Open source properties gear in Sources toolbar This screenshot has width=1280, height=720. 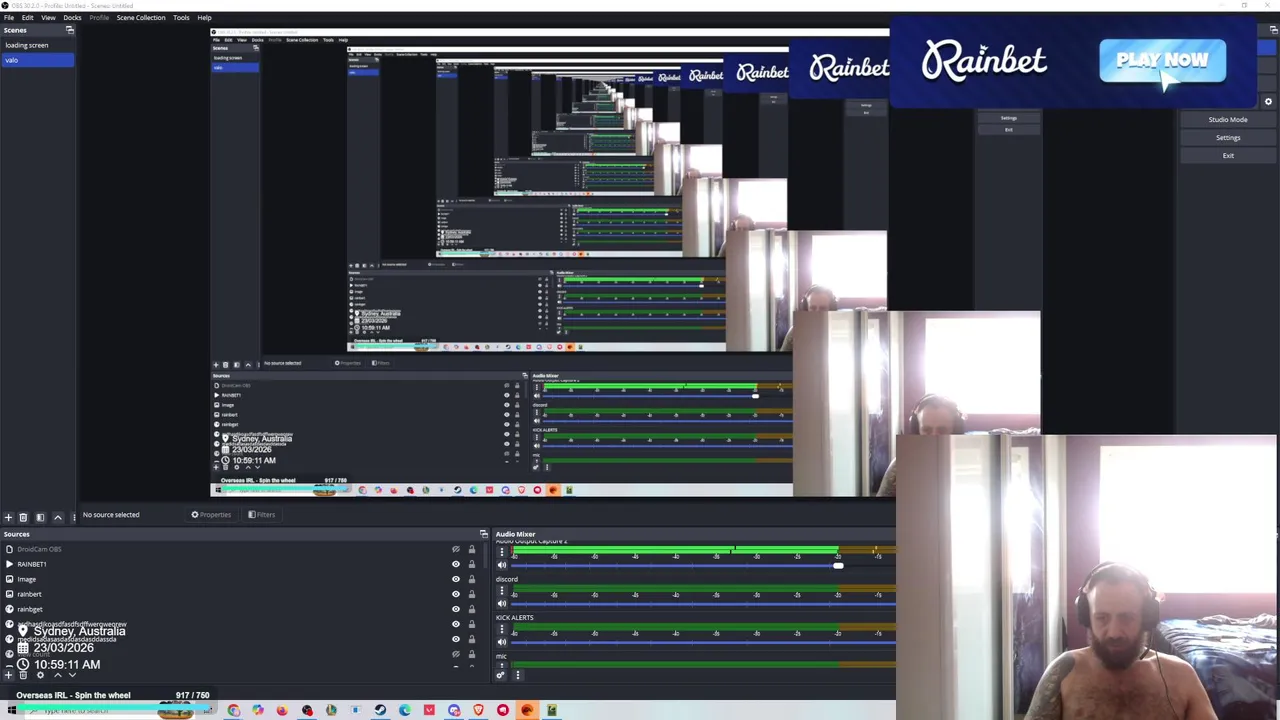(40, 675)
